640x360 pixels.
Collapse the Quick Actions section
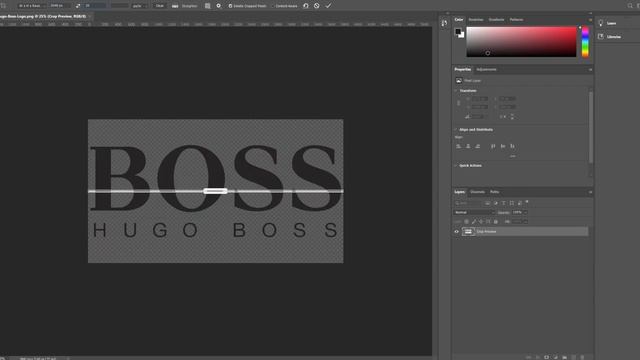click(x=456, y=166)
